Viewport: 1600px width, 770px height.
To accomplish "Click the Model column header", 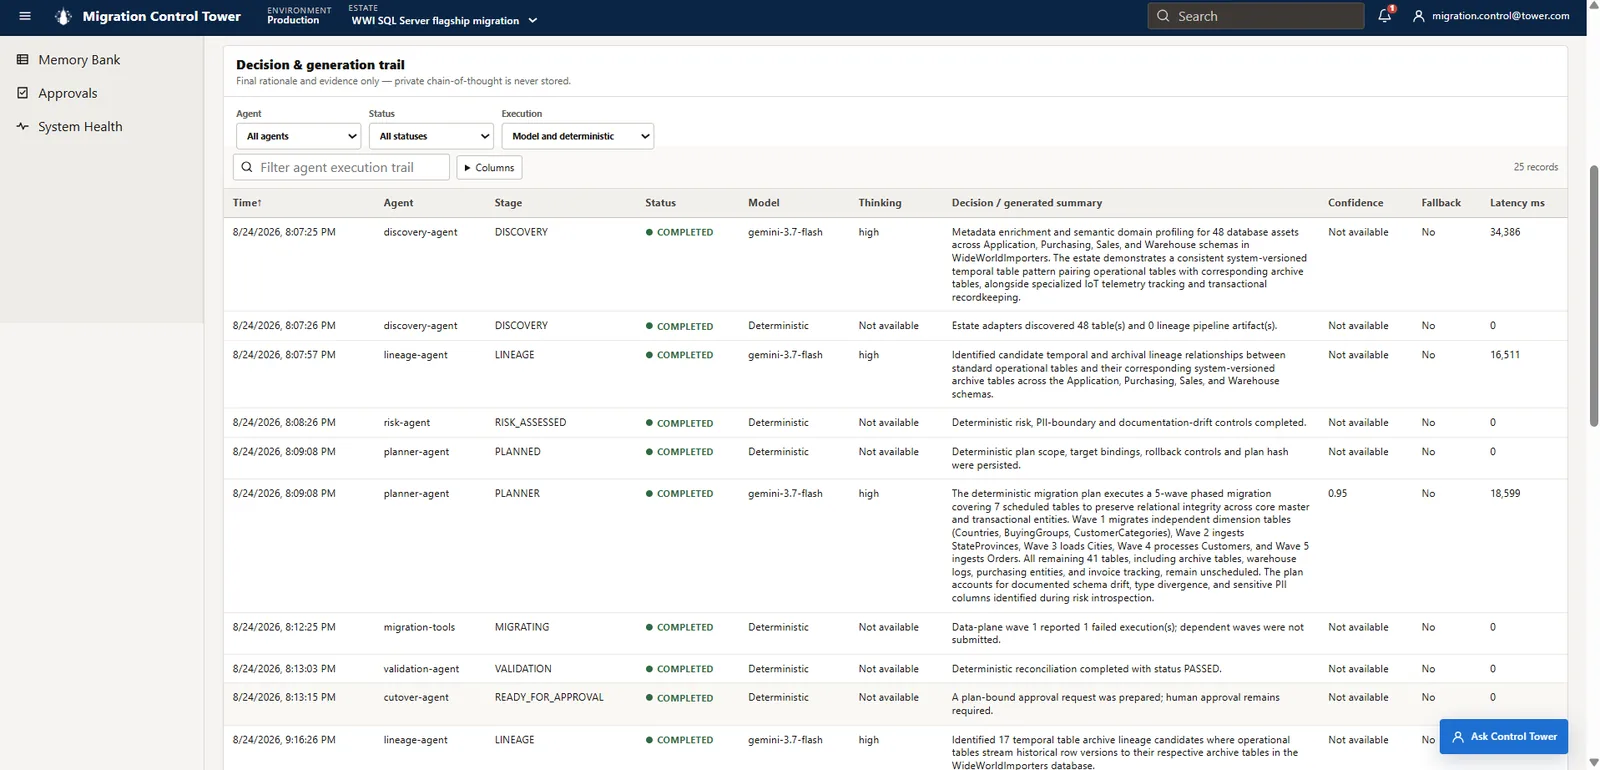I will (764, 203).
